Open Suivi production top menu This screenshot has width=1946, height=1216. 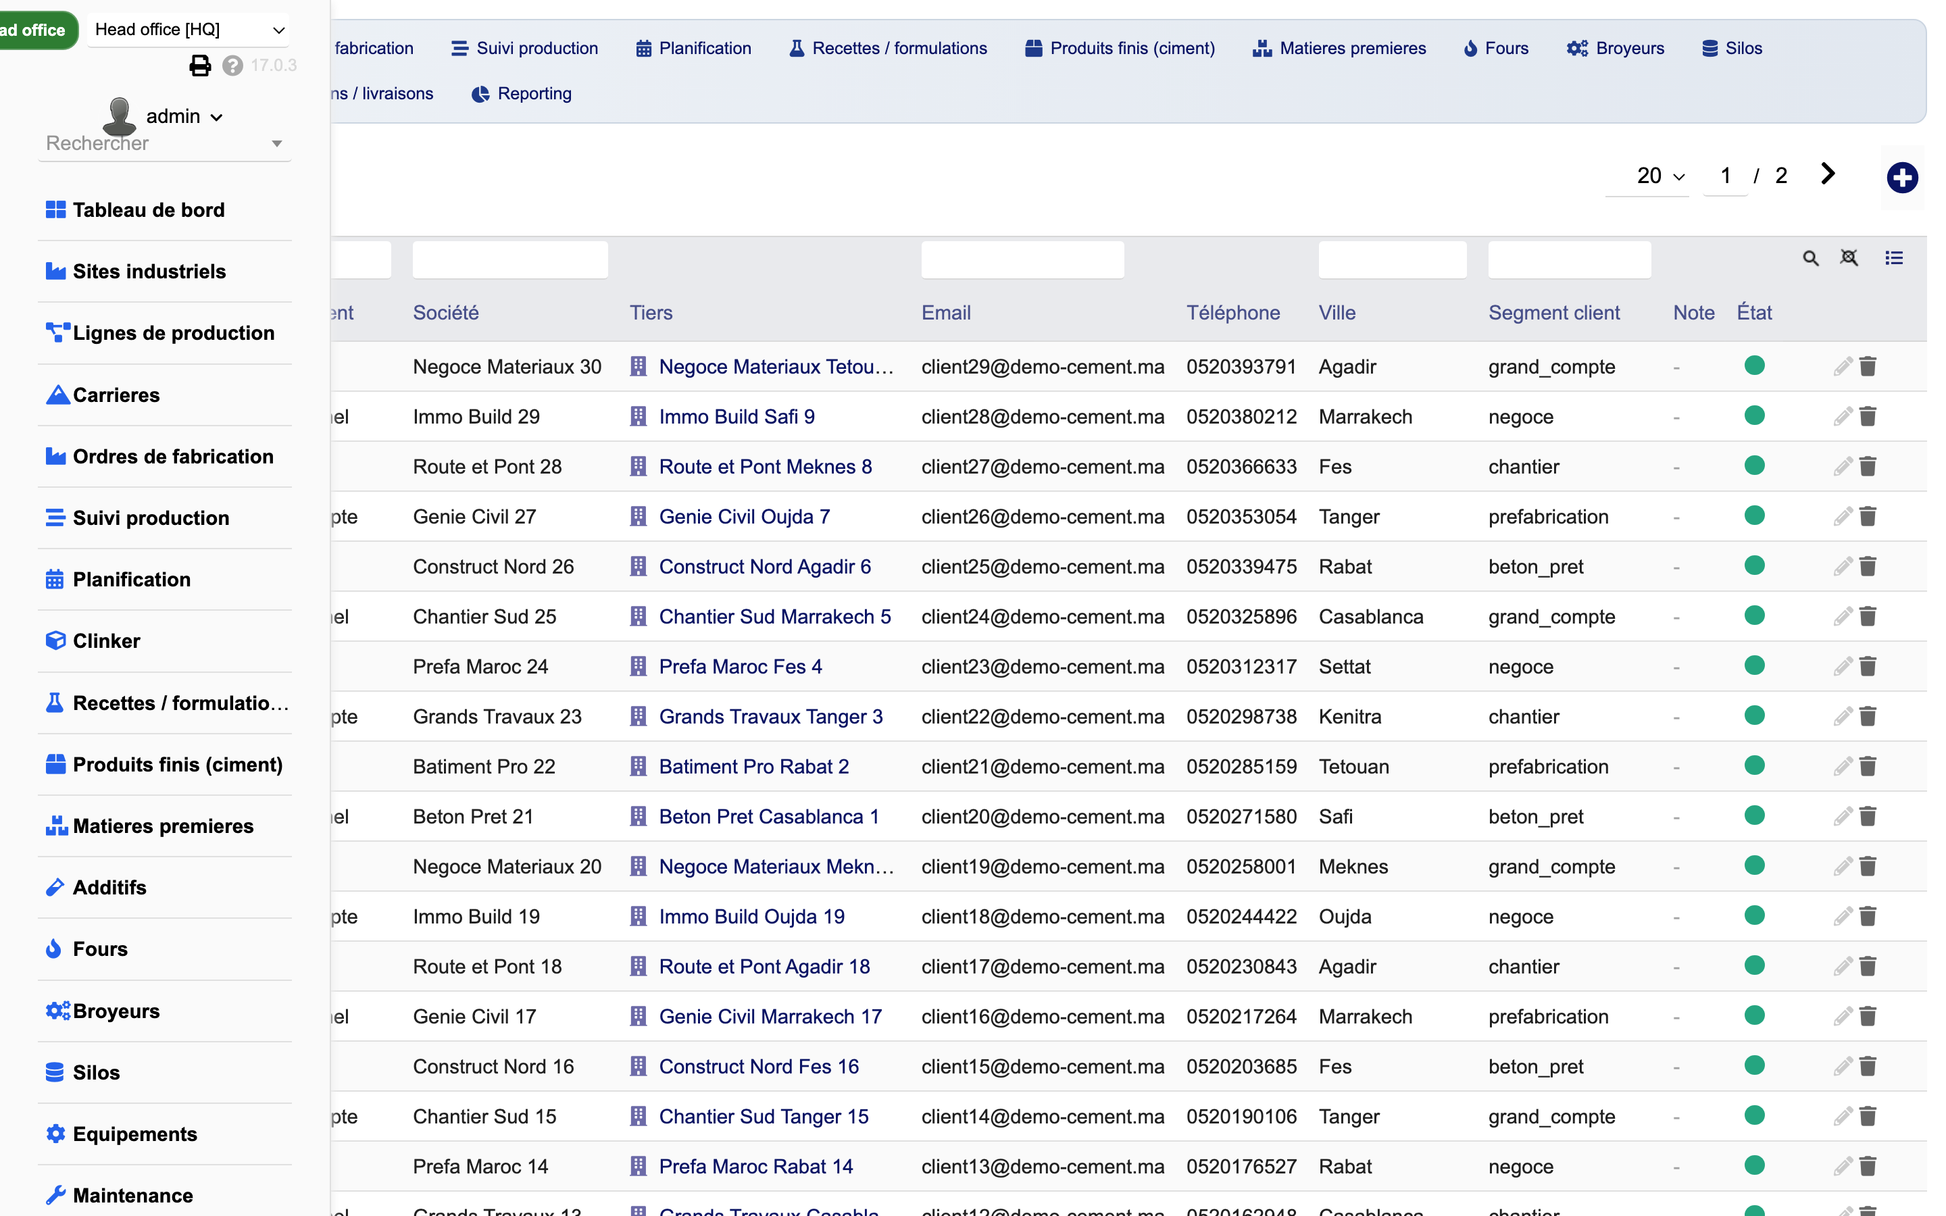(x=525, y=49)
